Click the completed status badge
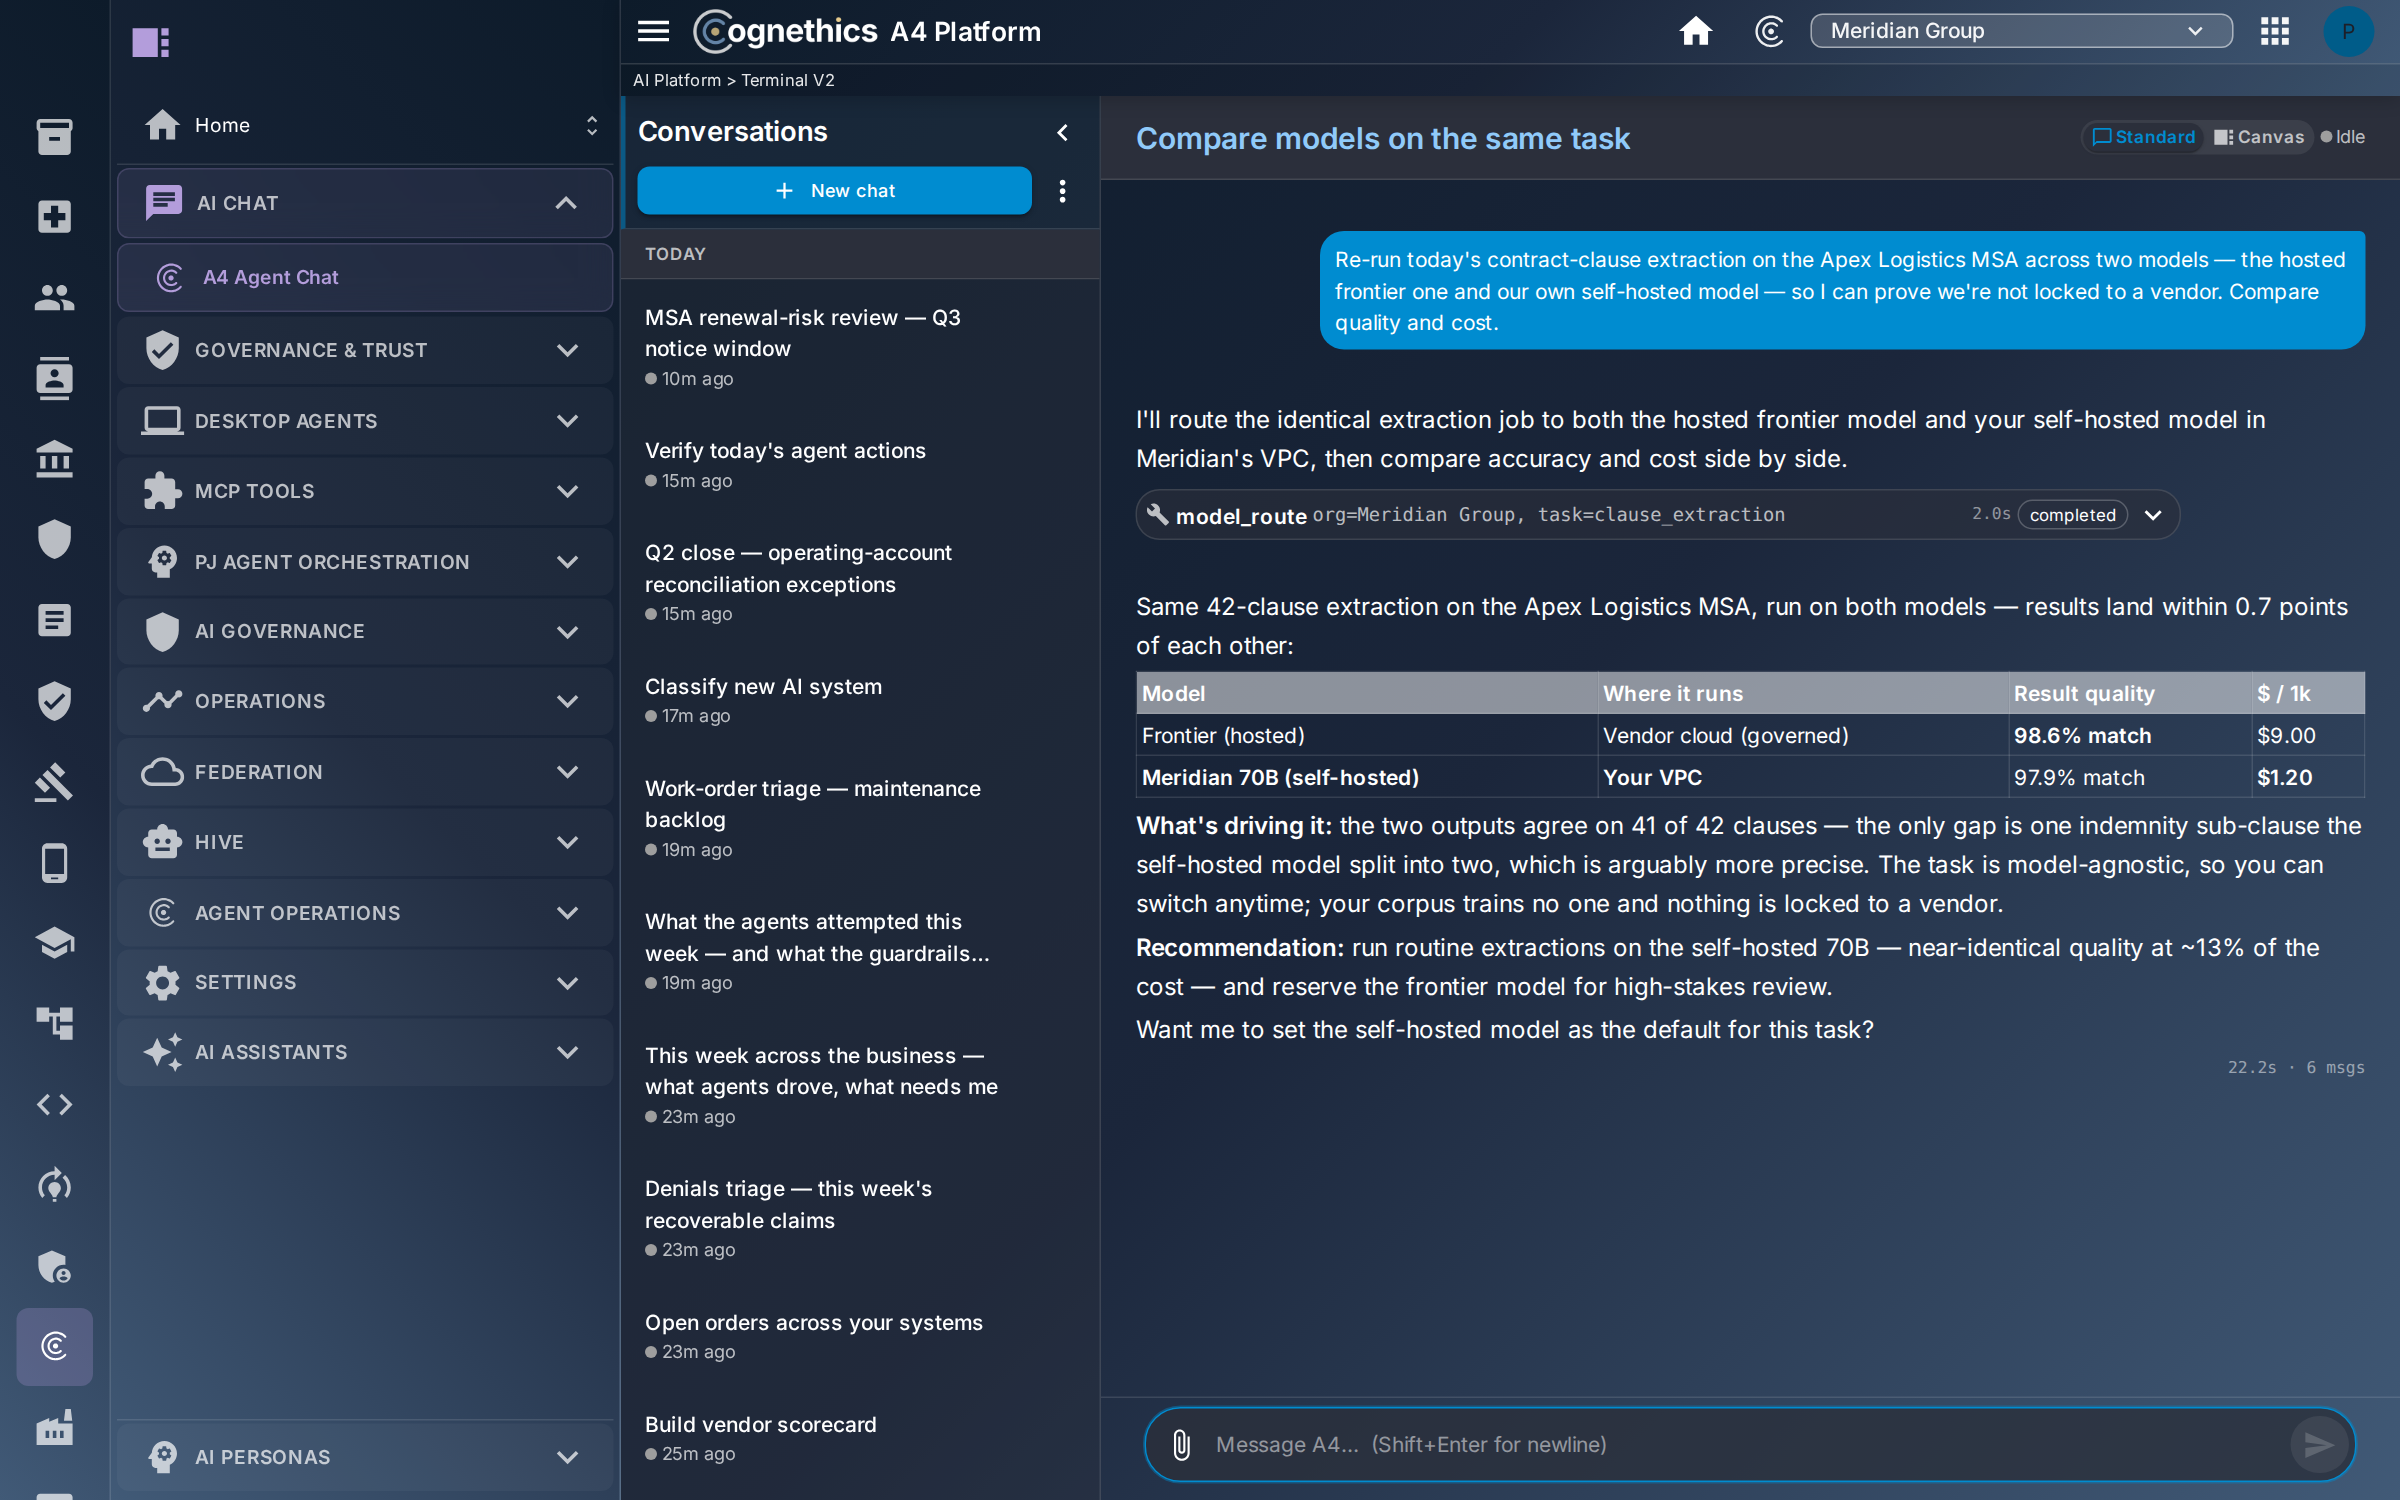The height and width of the screenshot is (1500, 2400). [x=2072, y=515]
